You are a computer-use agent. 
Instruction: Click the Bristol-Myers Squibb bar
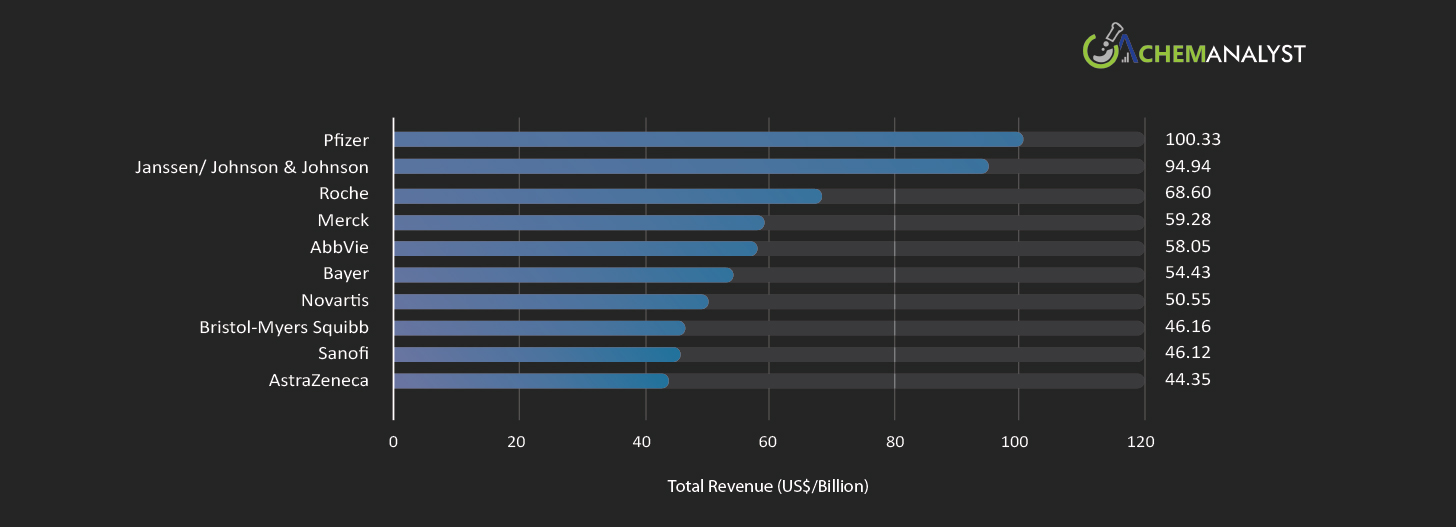point(539,328)
